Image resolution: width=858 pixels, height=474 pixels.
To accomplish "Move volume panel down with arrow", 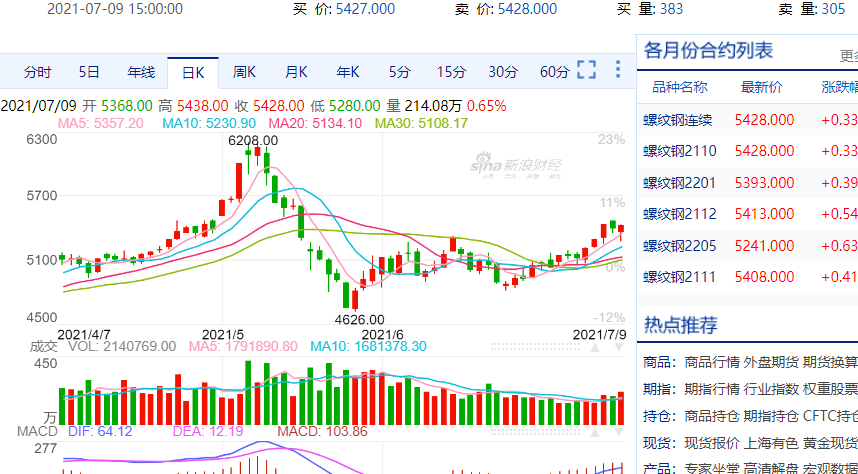I will pyautogui.click(x=619, y=347).
